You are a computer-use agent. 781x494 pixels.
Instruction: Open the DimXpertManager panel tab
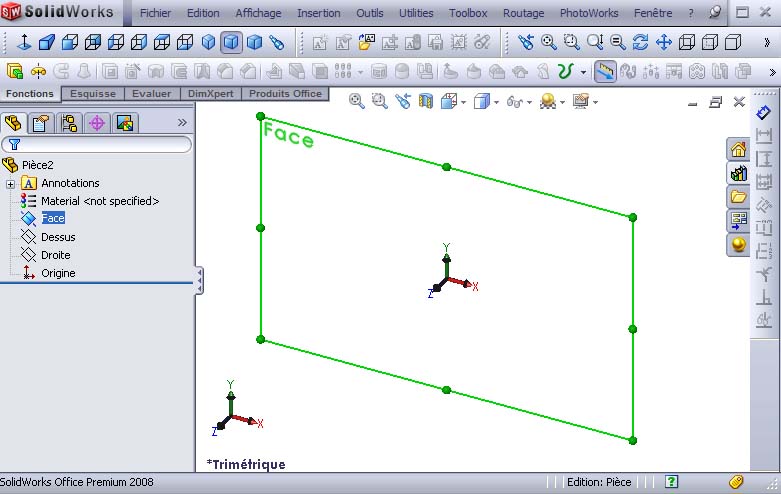[97, 123]
